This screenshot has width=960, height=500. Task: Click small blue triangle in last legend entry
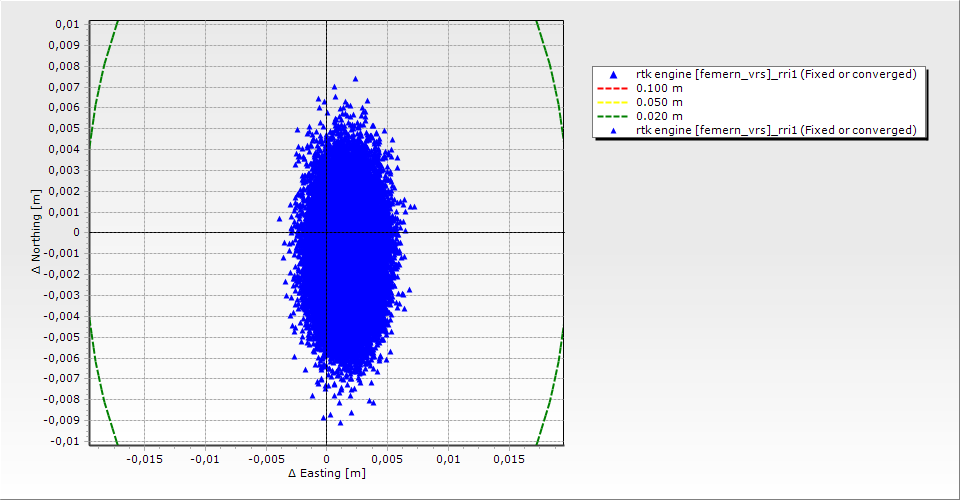click(x=613, y=131)
